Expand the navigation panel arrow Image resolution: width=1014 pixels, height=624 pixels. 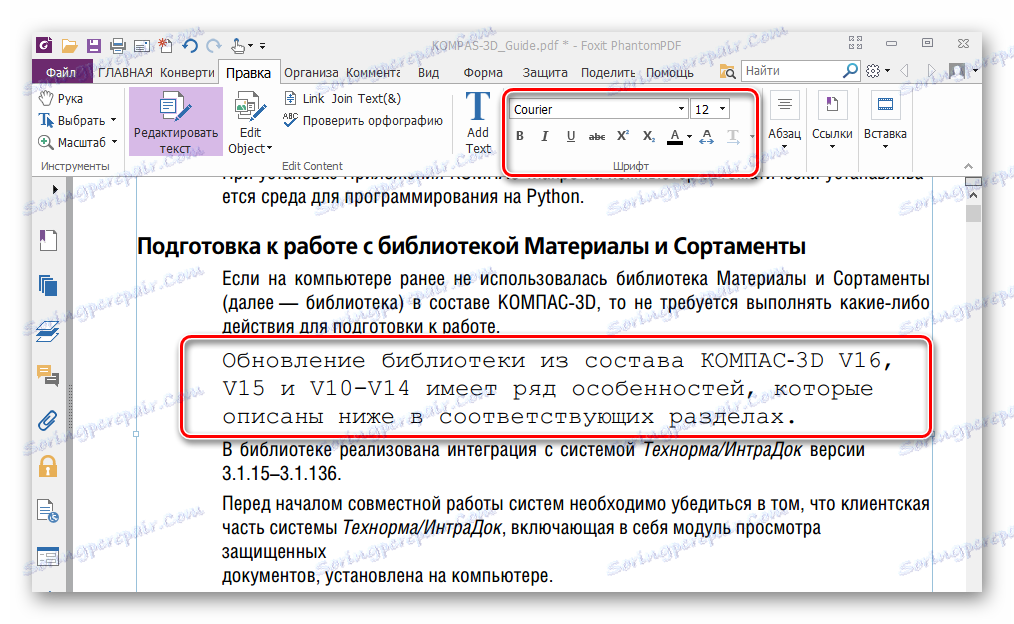click(x=55, y=189)
